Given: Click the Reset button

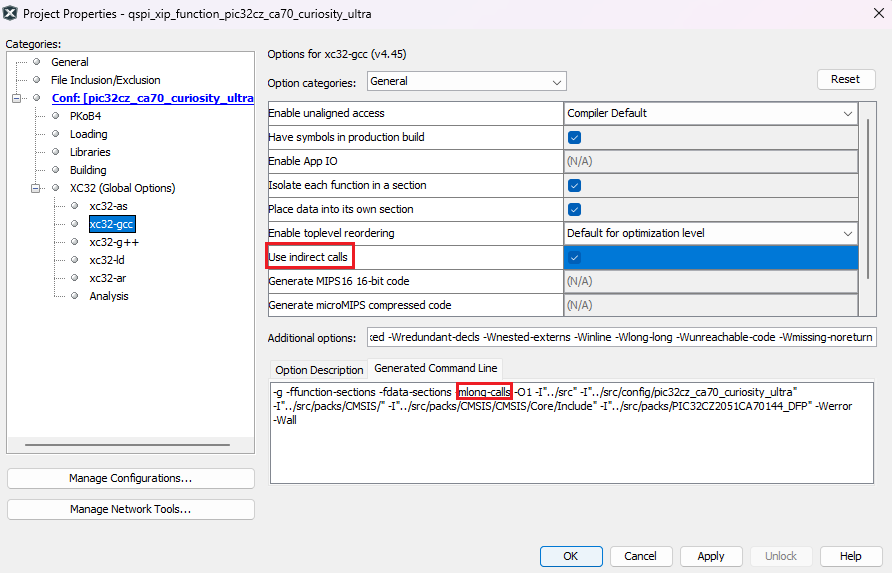Looking at the screenshot, I should 846,79.
